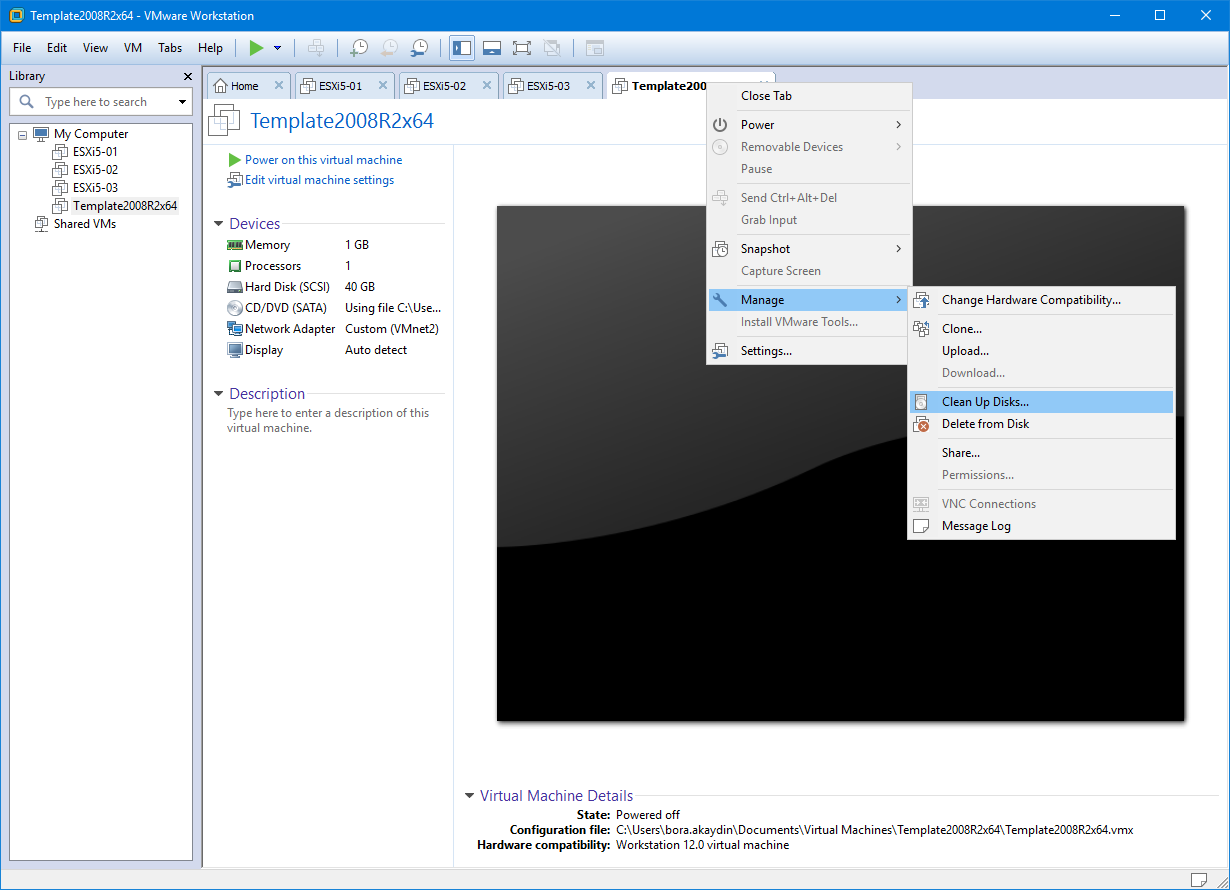The image size is (1230, 890).
Task: Collapse the Virtual Machine Details section
Action: (469, 795)
